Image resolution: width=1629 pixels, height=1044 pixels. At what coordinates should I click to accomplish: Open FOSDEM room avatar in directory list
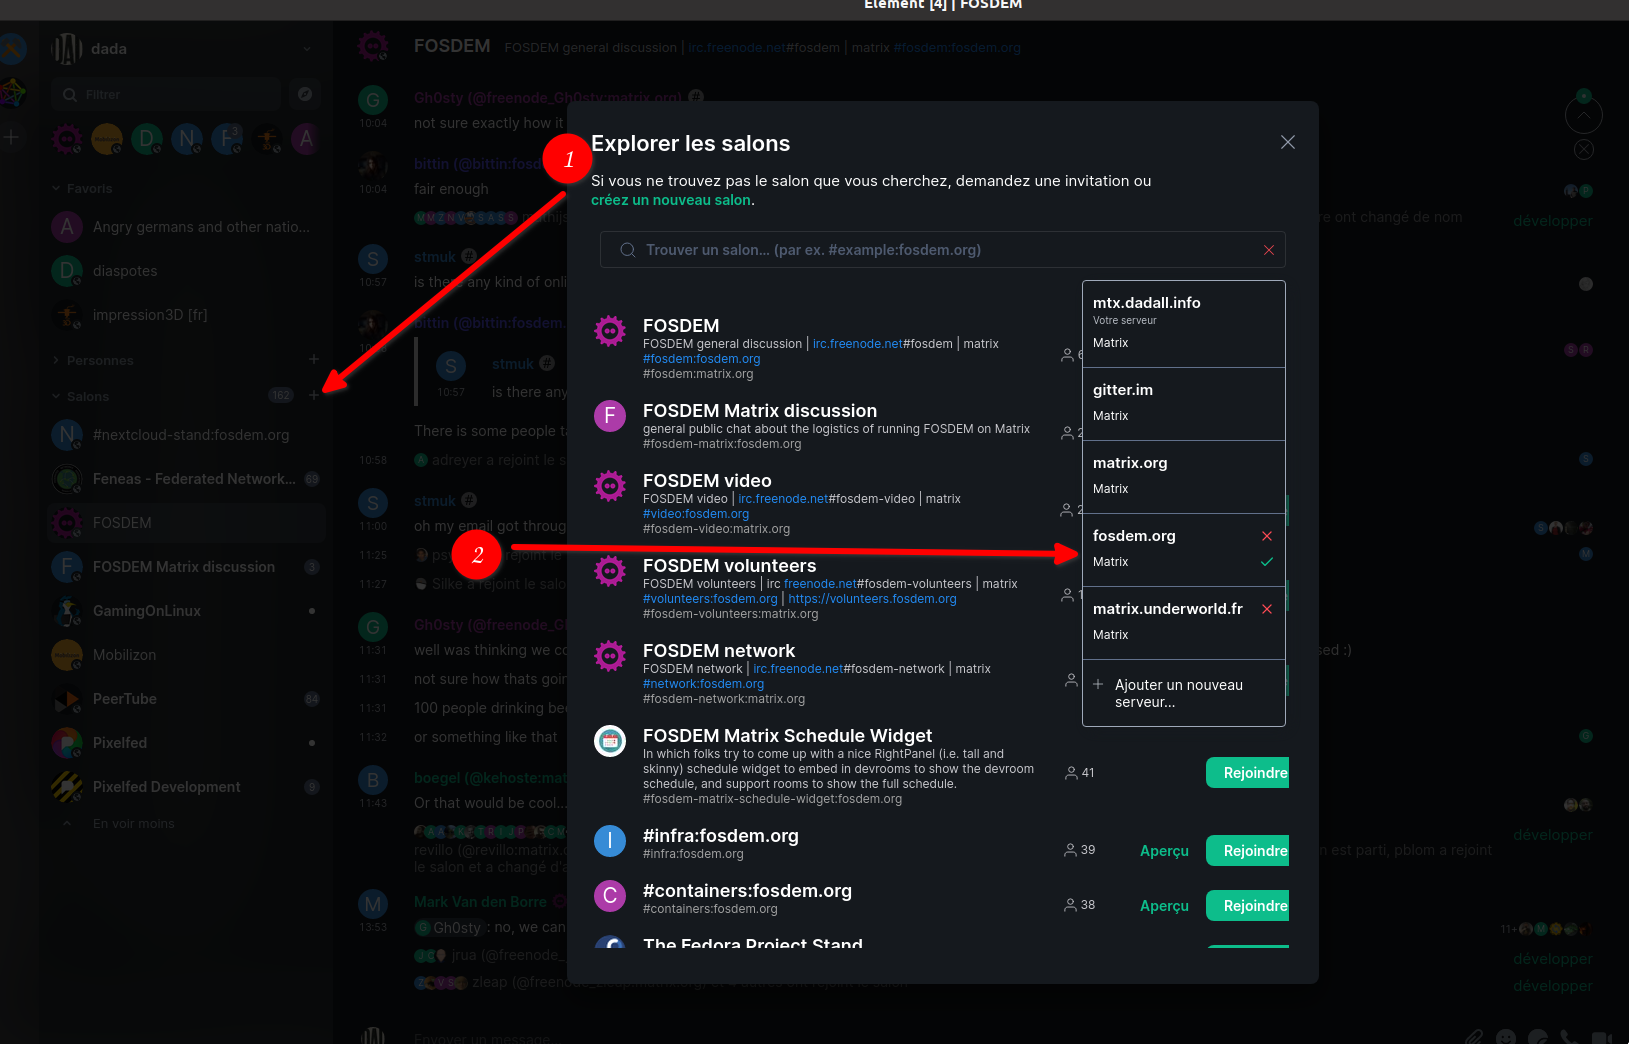610,330
